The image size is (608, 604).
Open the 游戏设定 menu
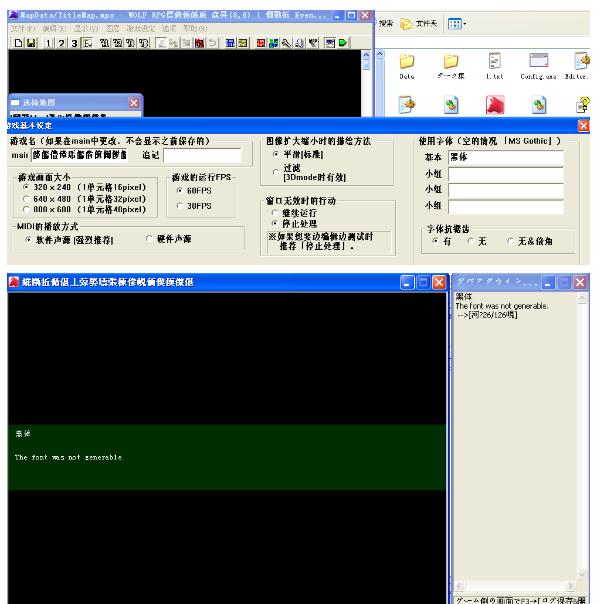click(141, 29)
